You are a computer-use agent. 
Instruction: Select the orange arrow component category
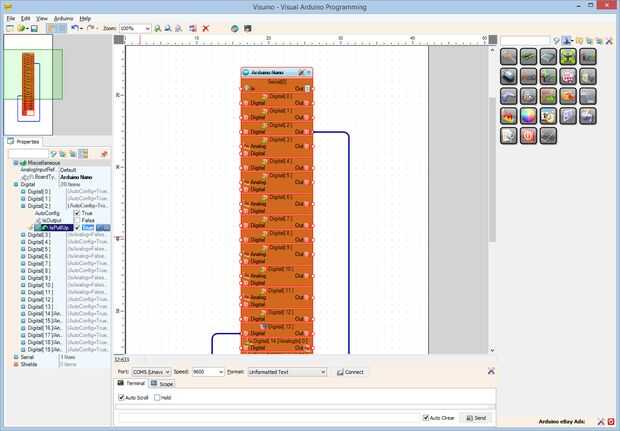568,96
